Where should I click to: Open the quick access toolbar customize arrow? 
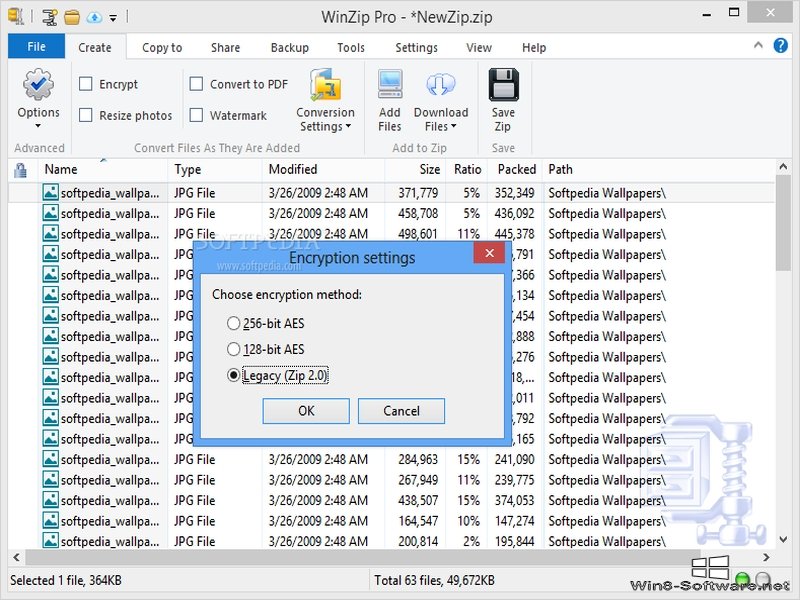point(113,18)
